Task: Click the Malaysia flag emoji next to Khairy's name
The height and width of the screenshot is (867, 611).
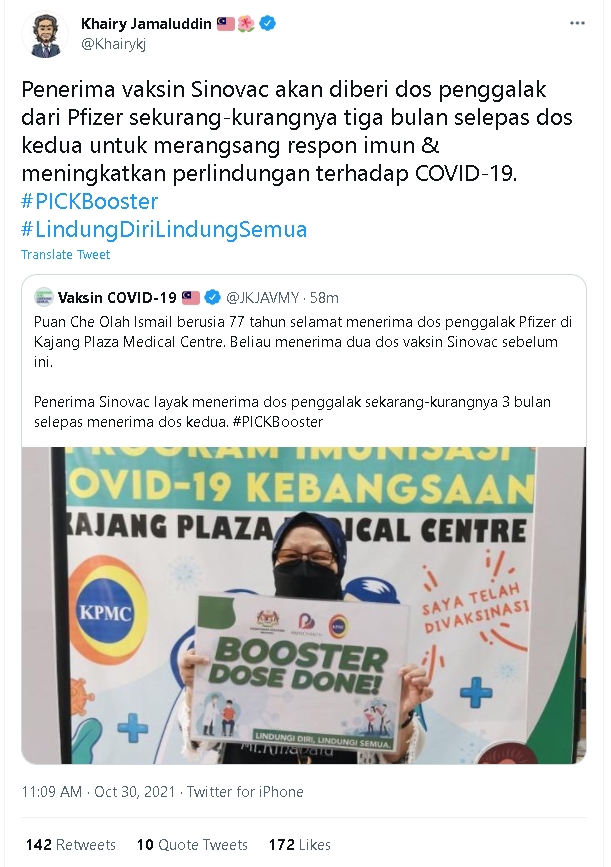Action: (x=226, y=23)
